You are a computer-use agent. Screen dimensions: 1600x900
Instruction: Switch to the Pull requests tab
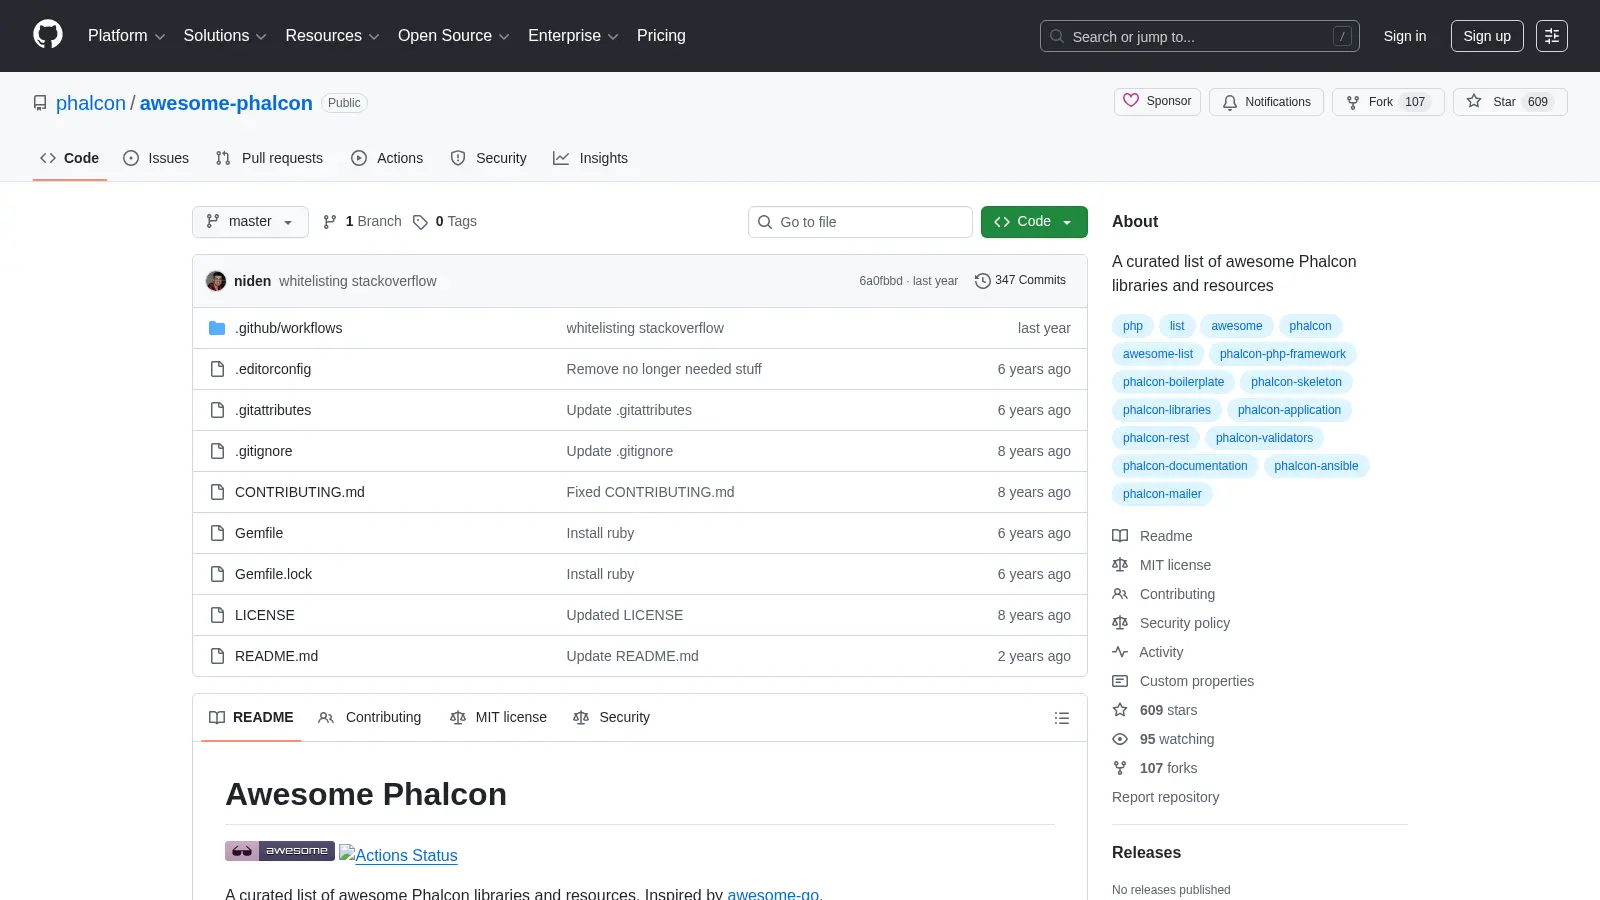click(269, 158)
